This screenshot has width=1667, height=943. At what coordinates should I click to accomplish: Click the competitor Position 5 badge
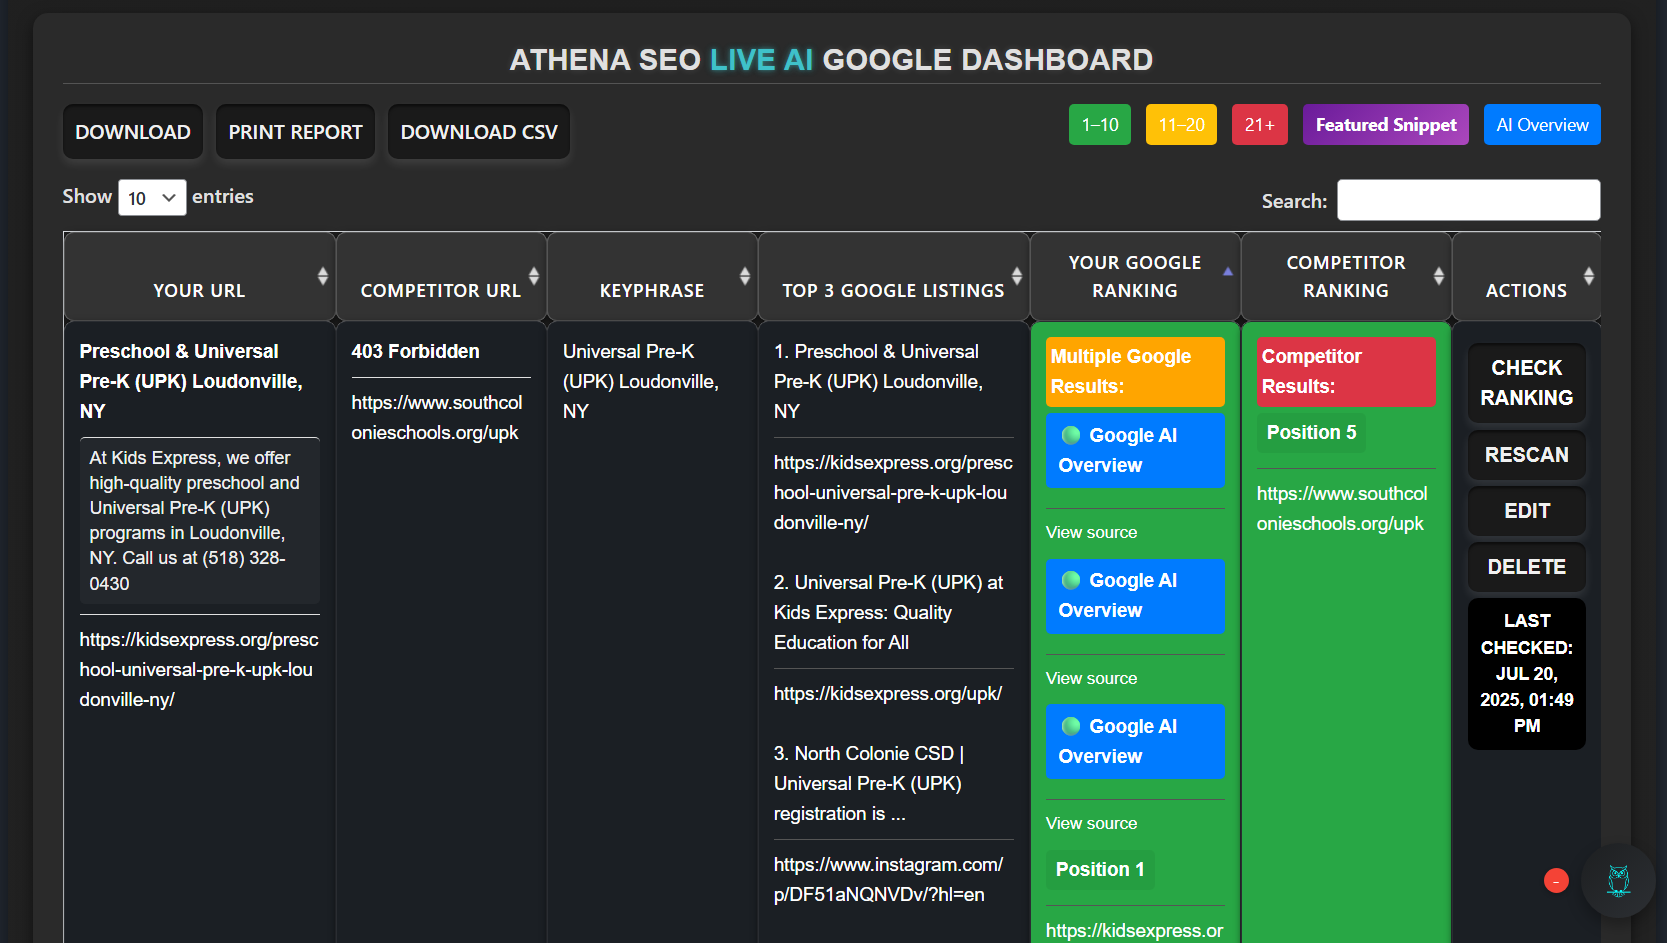click(1311, 433)
